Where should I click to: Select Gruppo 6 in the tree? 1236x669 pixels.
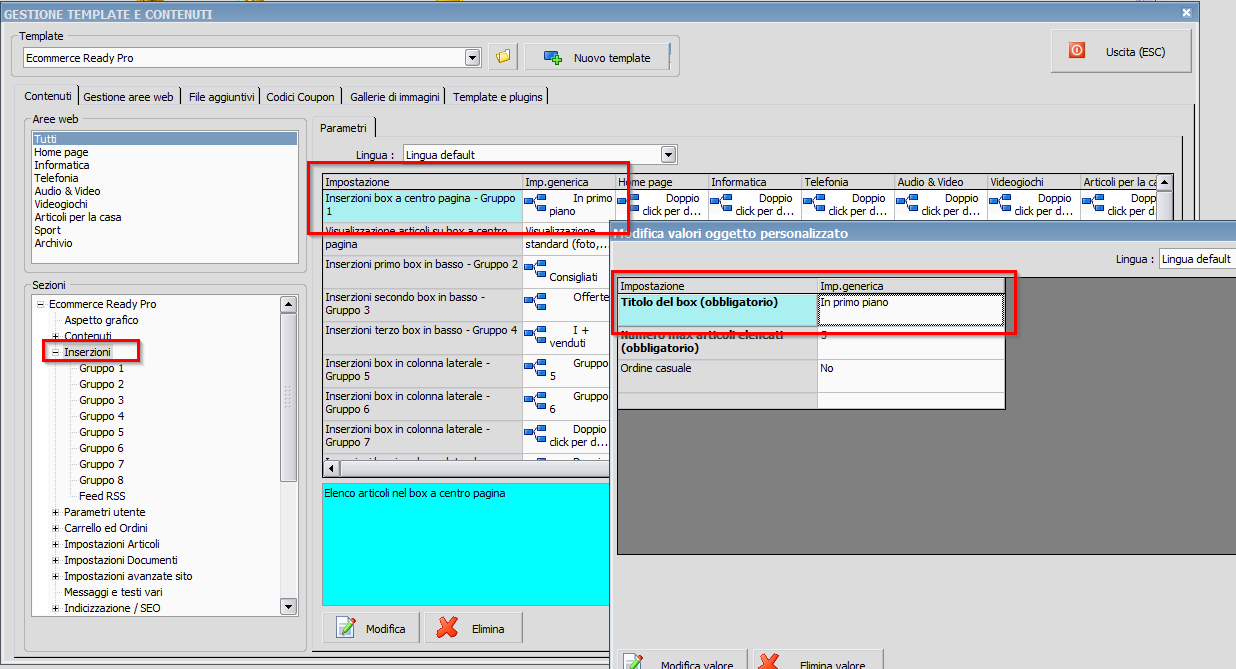click(102, 448)
